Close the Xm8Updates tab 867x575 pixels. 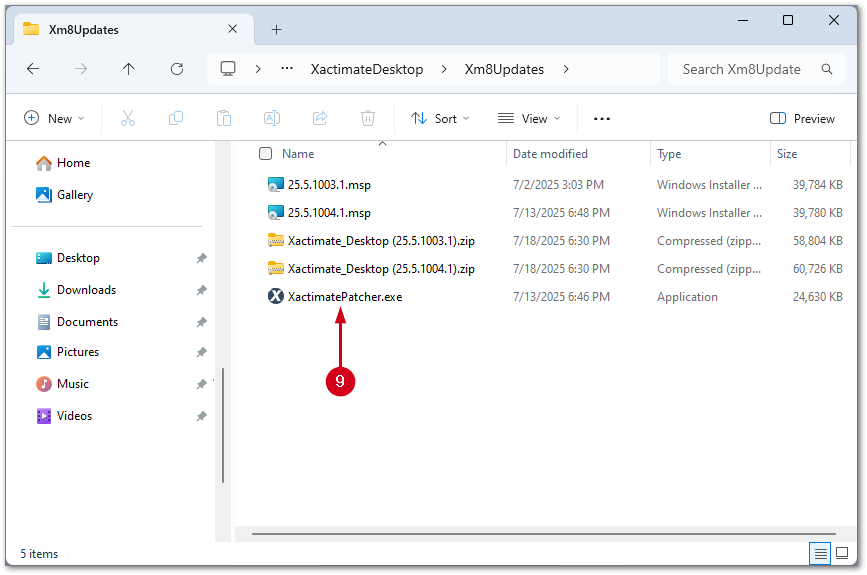(233, 29)
